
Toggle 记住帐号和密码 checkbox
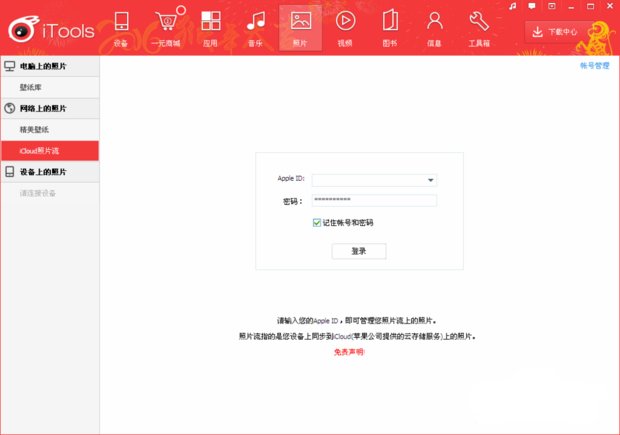(x=317, y=223)
